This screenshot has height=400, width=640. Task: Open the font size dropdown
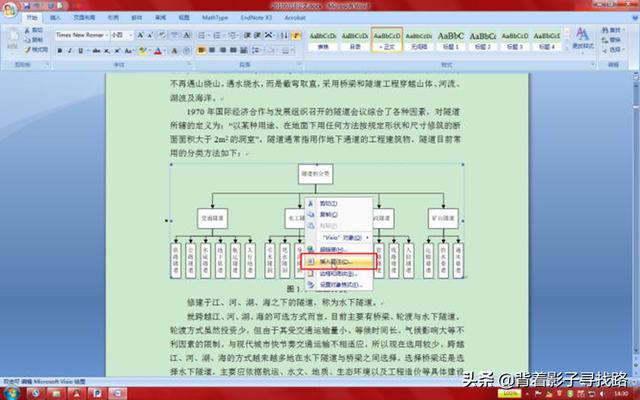[131, 36]
